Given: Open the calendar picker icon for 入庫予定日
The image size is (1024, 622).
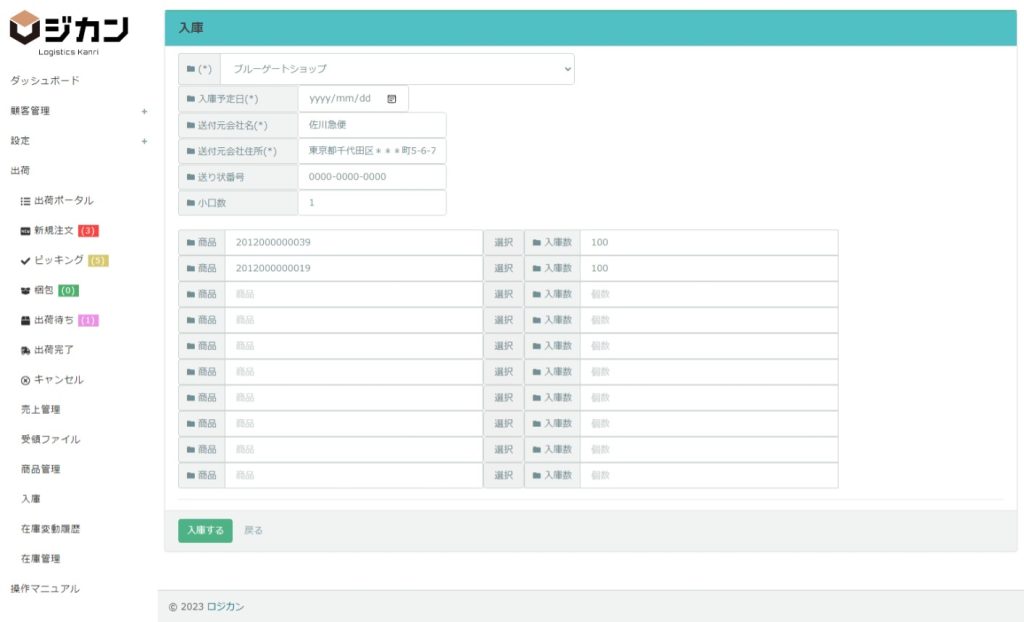Looking at the screenshot, I should coord(391,99).
